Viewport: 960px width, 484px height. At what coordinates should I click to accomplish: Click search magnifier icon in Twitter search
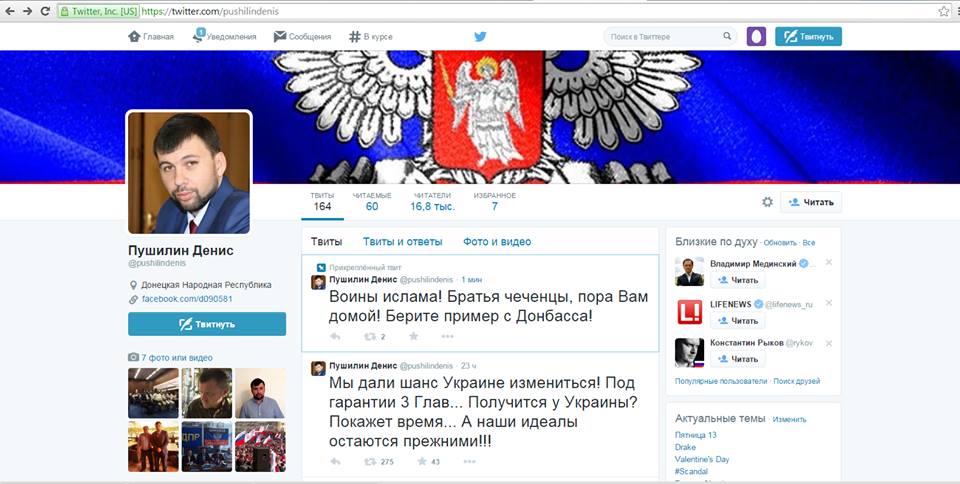click(x=727, y=36)
